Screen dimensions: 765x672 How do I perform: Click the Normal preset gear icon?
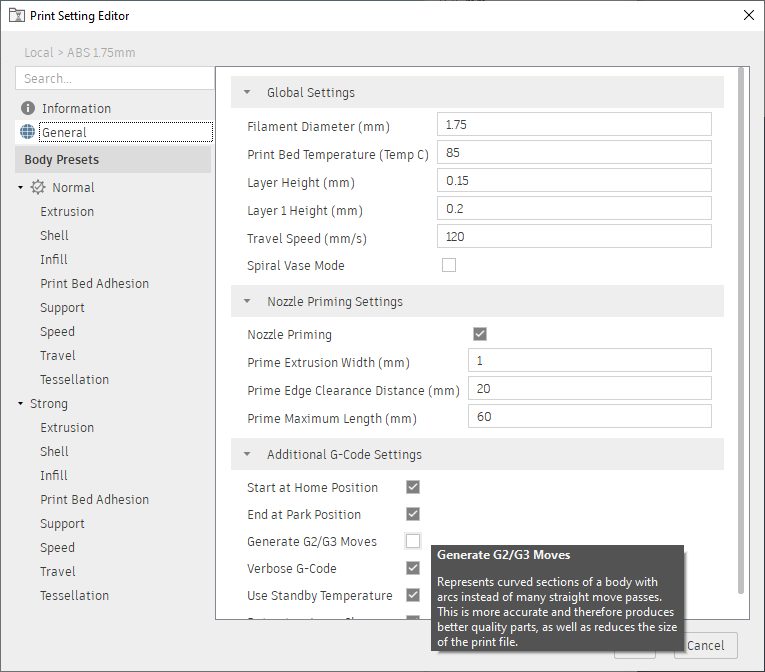point(39,187)
